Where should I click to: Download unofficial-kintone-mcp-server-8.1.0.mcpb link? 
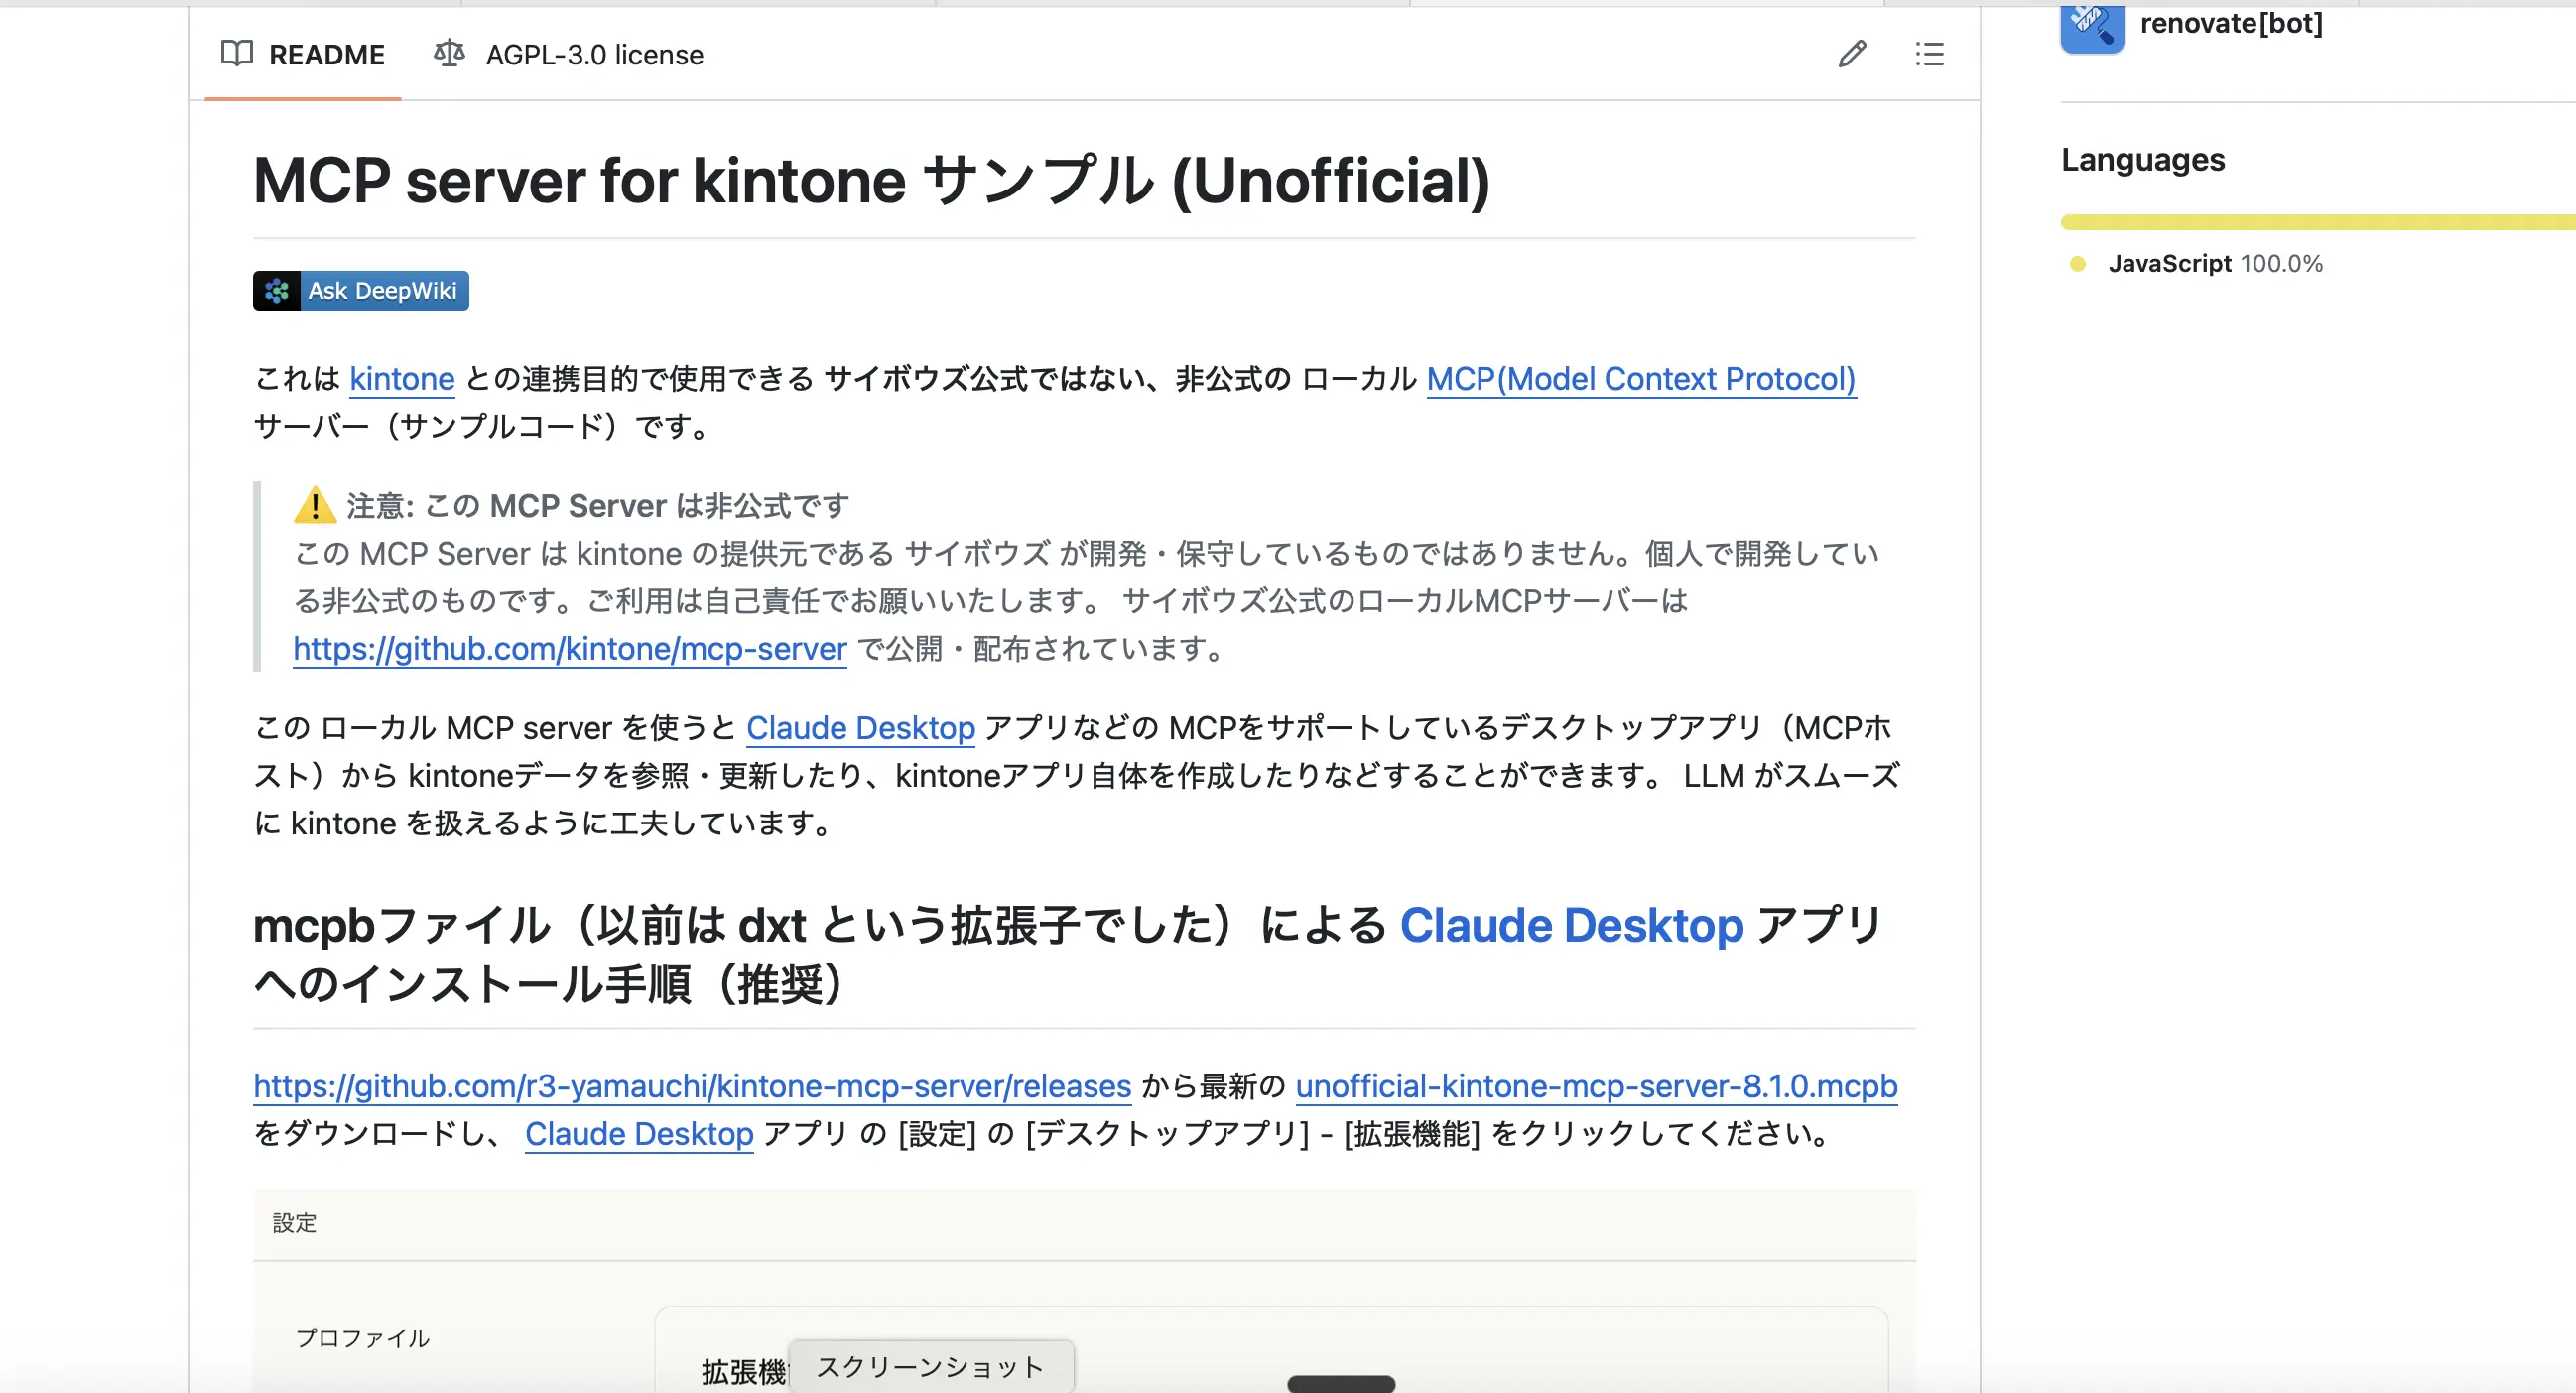point(1596,1086)
